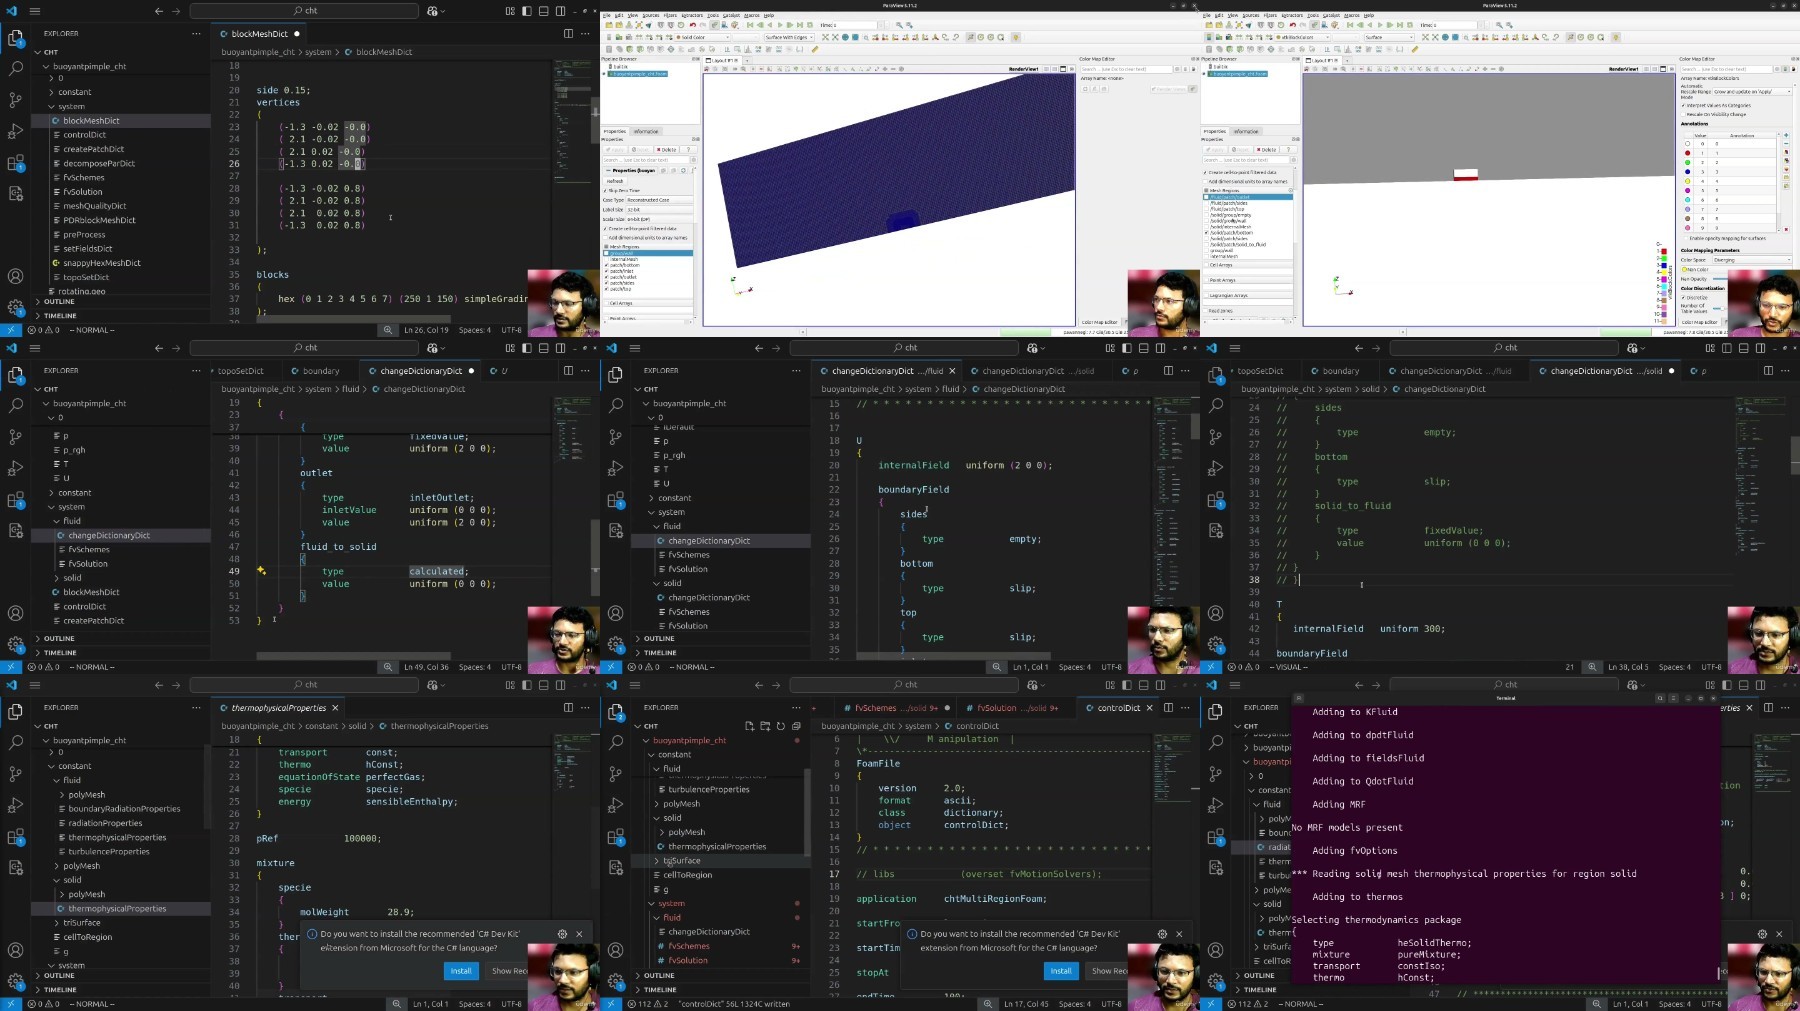Open Extensions view in blockMeshDict VS Code window
This screenshot has width=1800, height=1011.
point(15,162)
